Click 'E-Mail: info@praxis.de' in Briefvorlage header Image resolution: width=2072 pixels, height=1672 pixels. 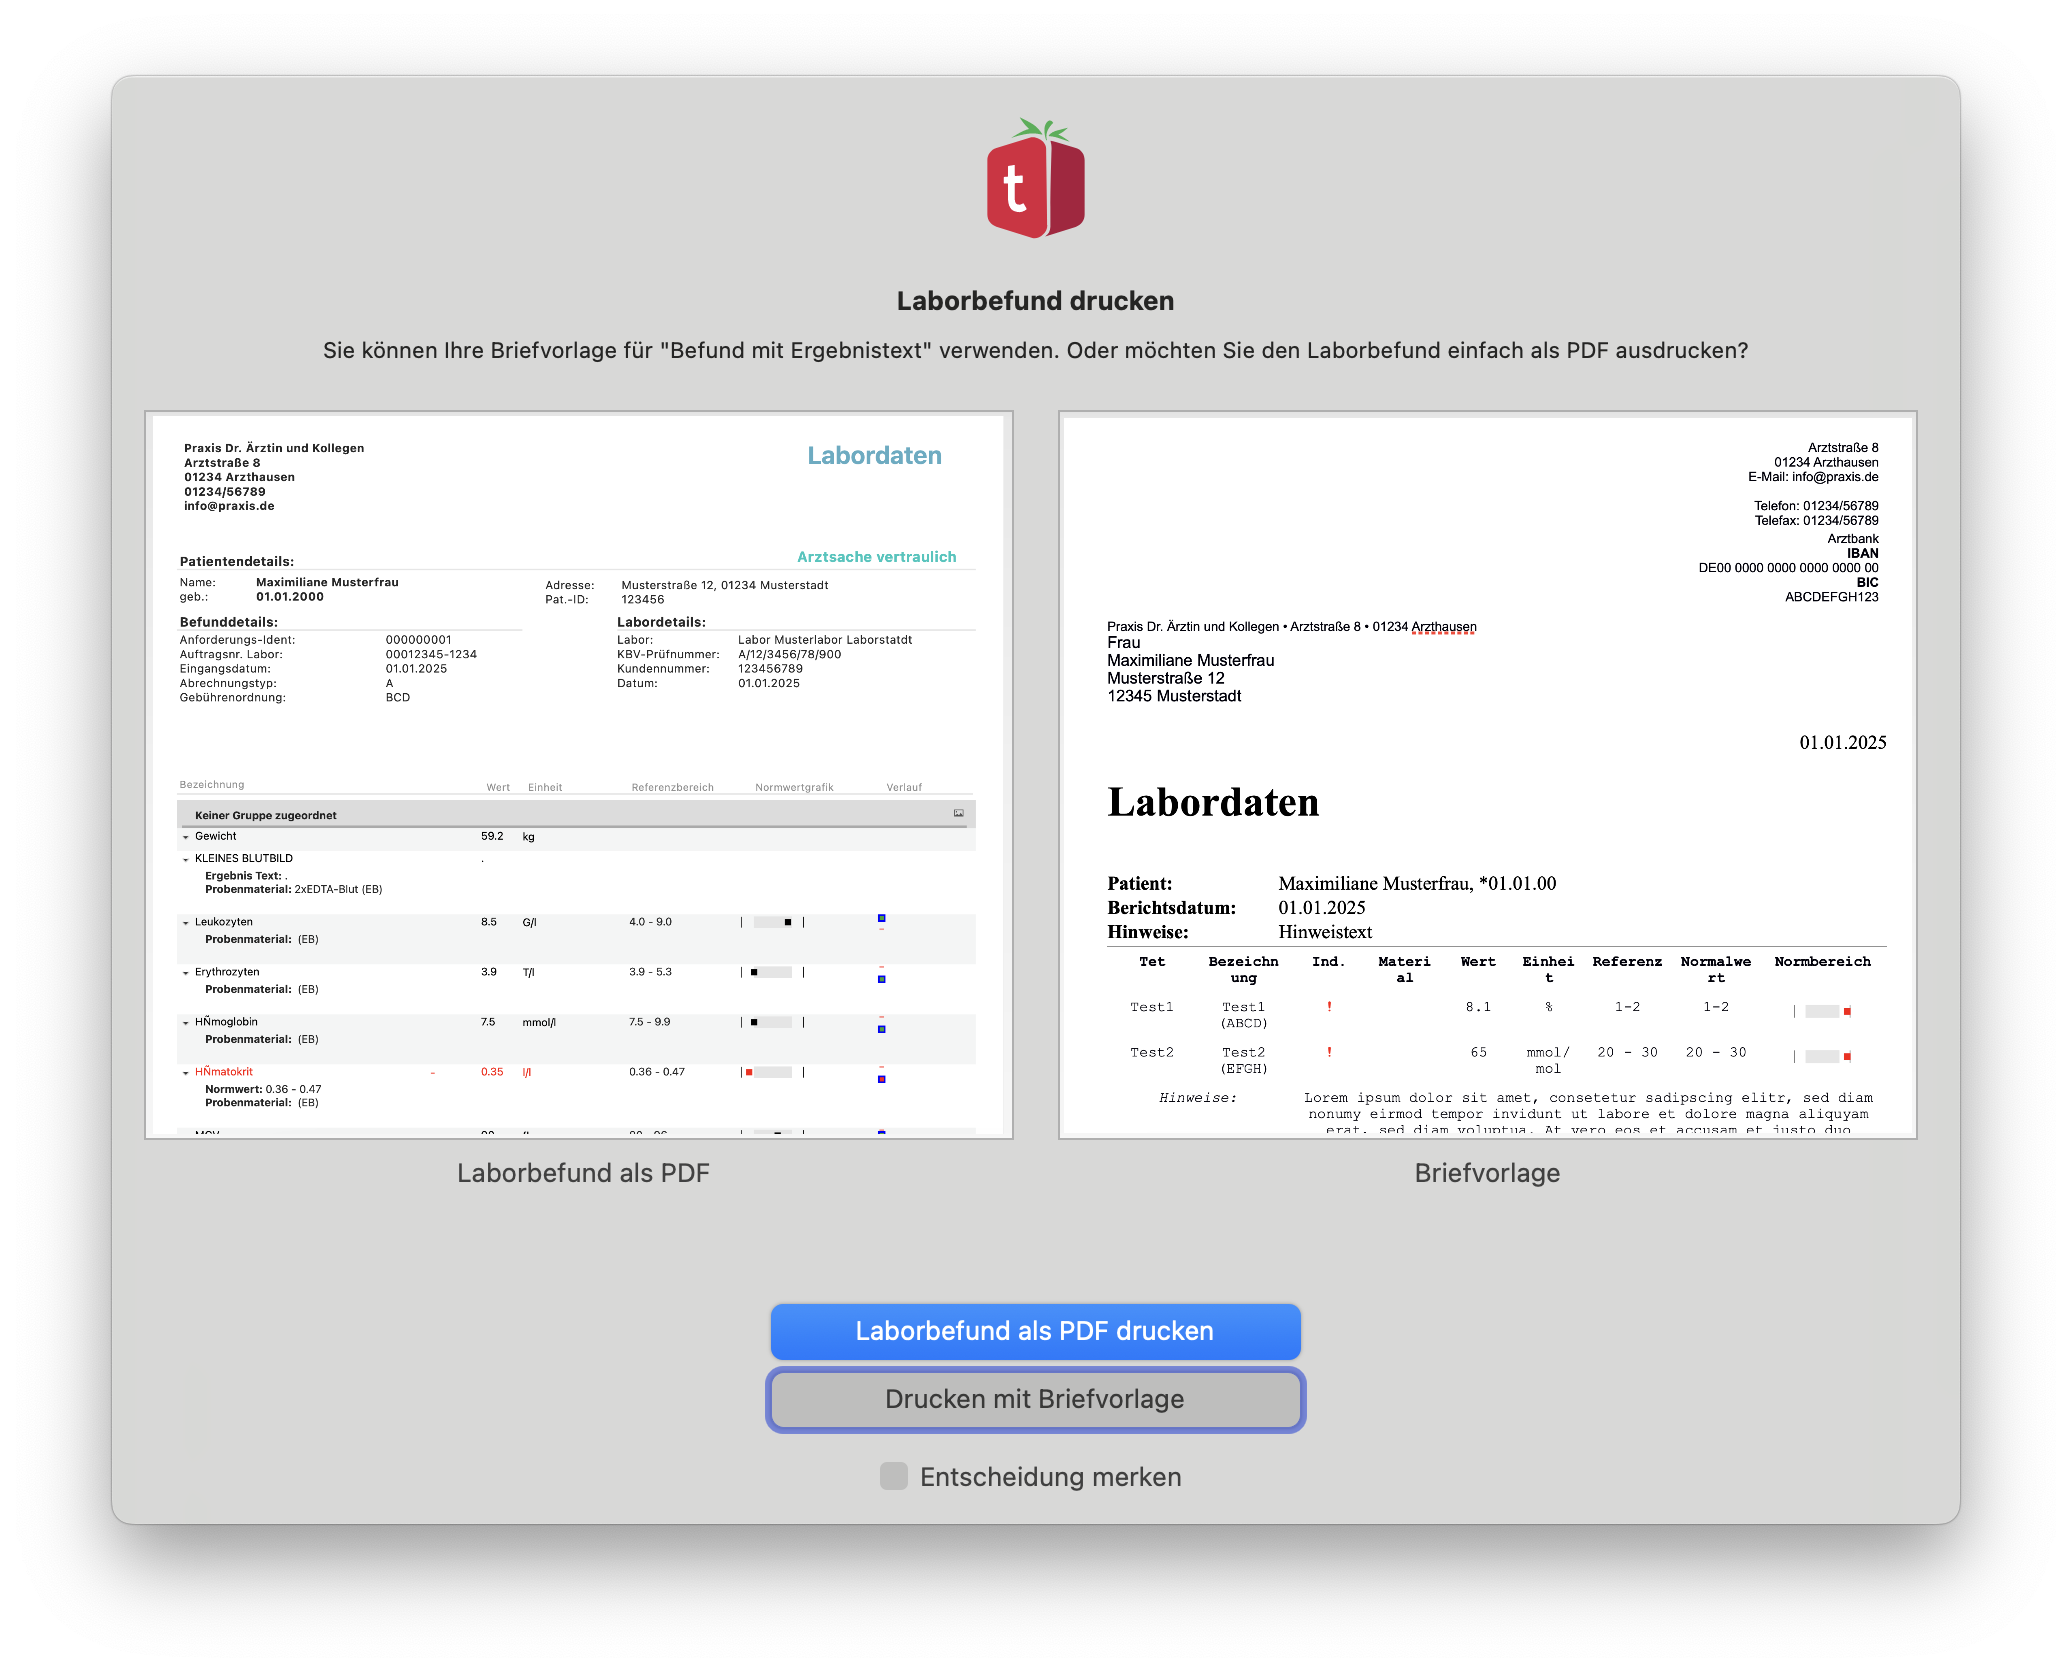(1813, 477)
